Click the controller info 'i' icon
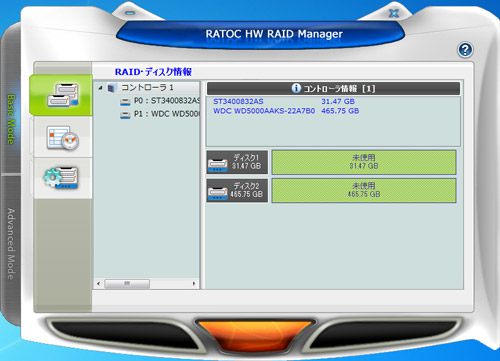 [x=296, y=88]
